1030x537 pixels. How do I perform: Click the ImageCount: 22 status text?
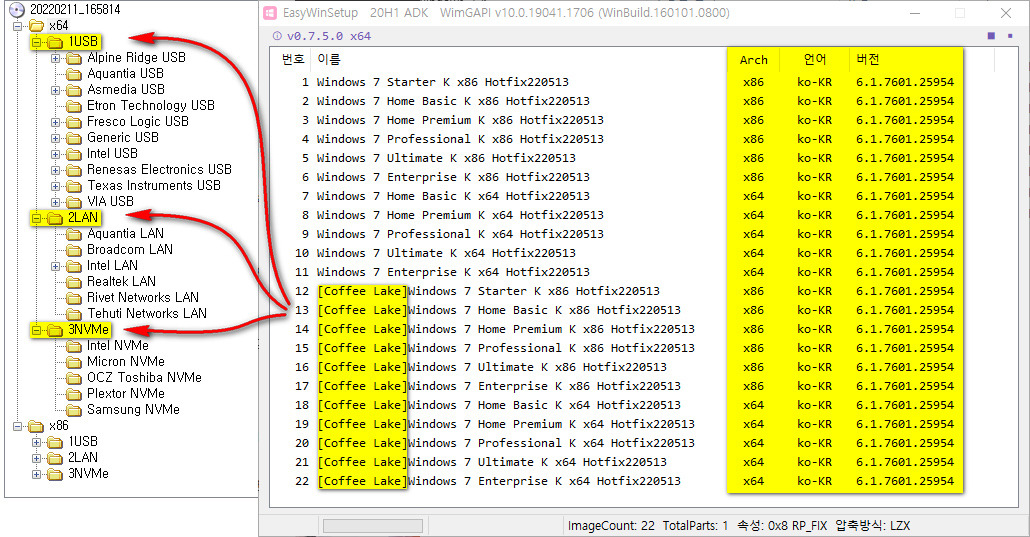pos(611,526)
